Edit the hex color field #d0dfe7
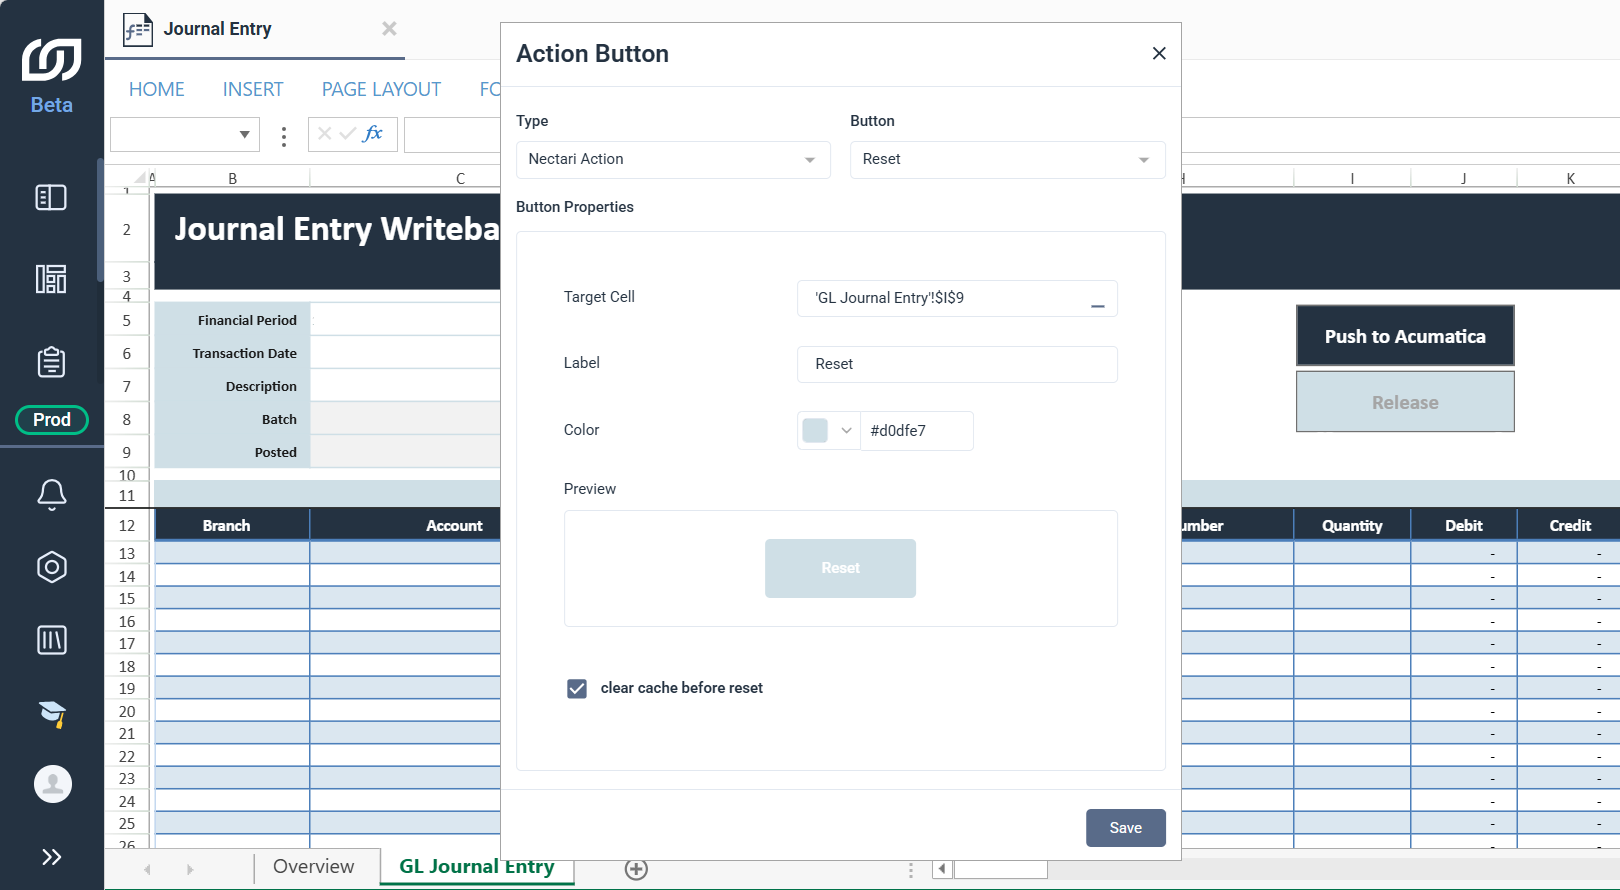Screen dimensions: 1620x890 [916, 431]
